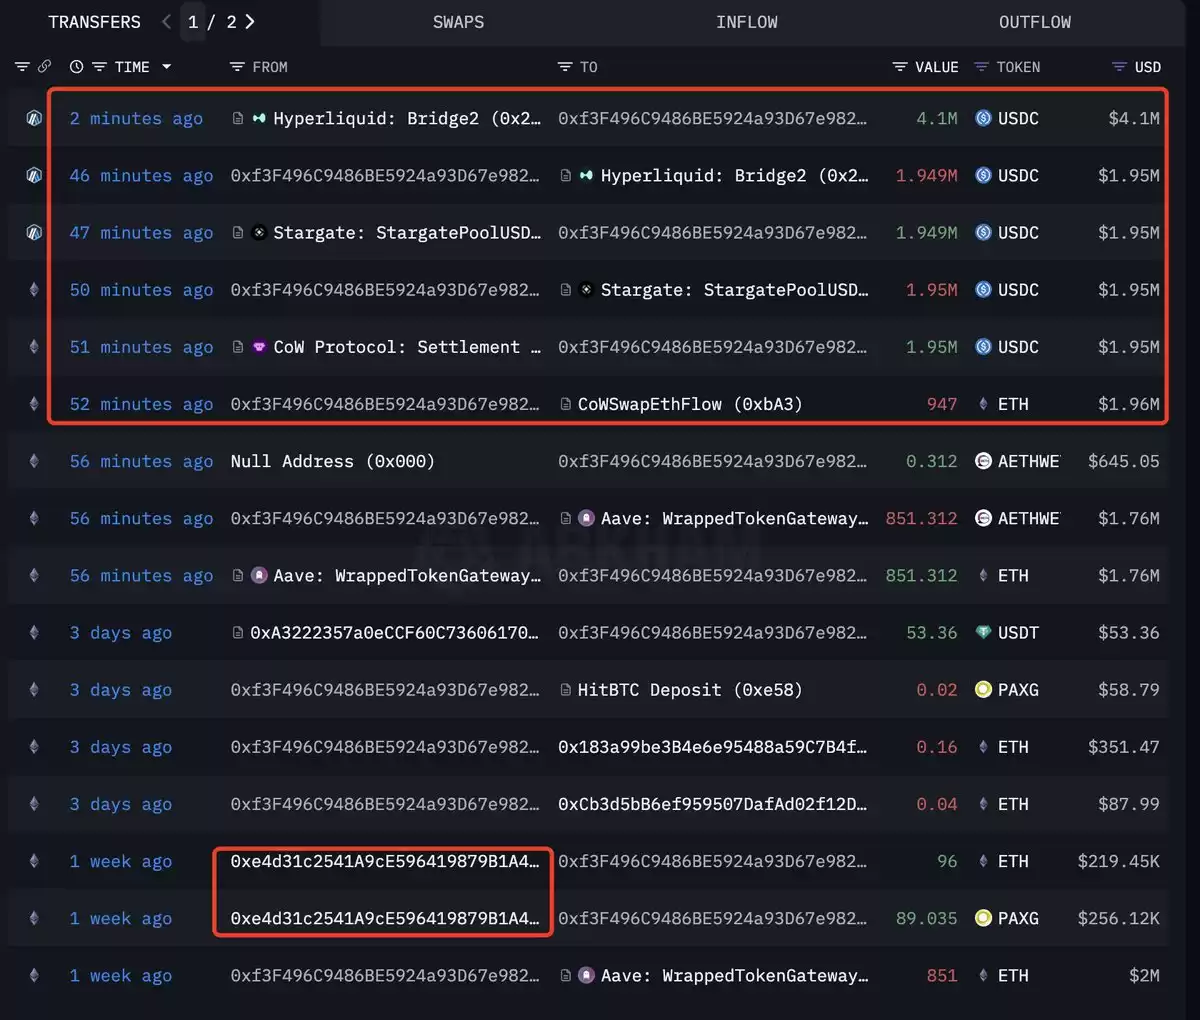Open Hyperliquid: Bridge2 recipient in 46 minutes row
Image resolution: width=1200 pixels, height=1020 pixels.
734,175
